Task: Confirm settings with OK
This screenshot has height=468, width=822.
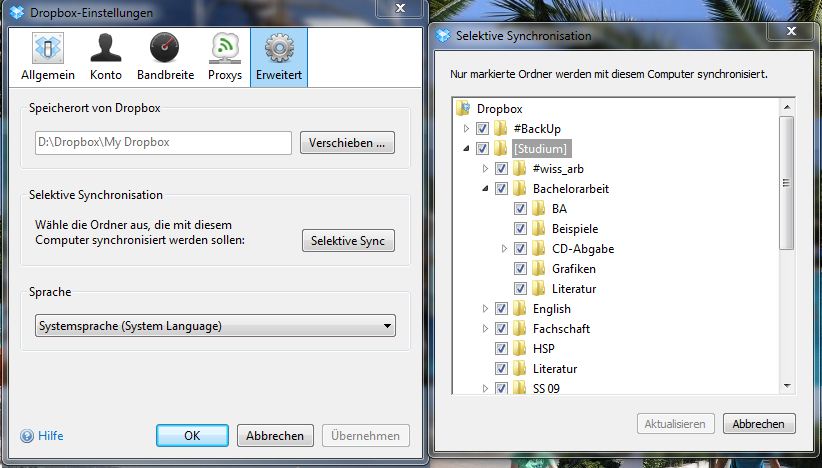Action: 192,436
